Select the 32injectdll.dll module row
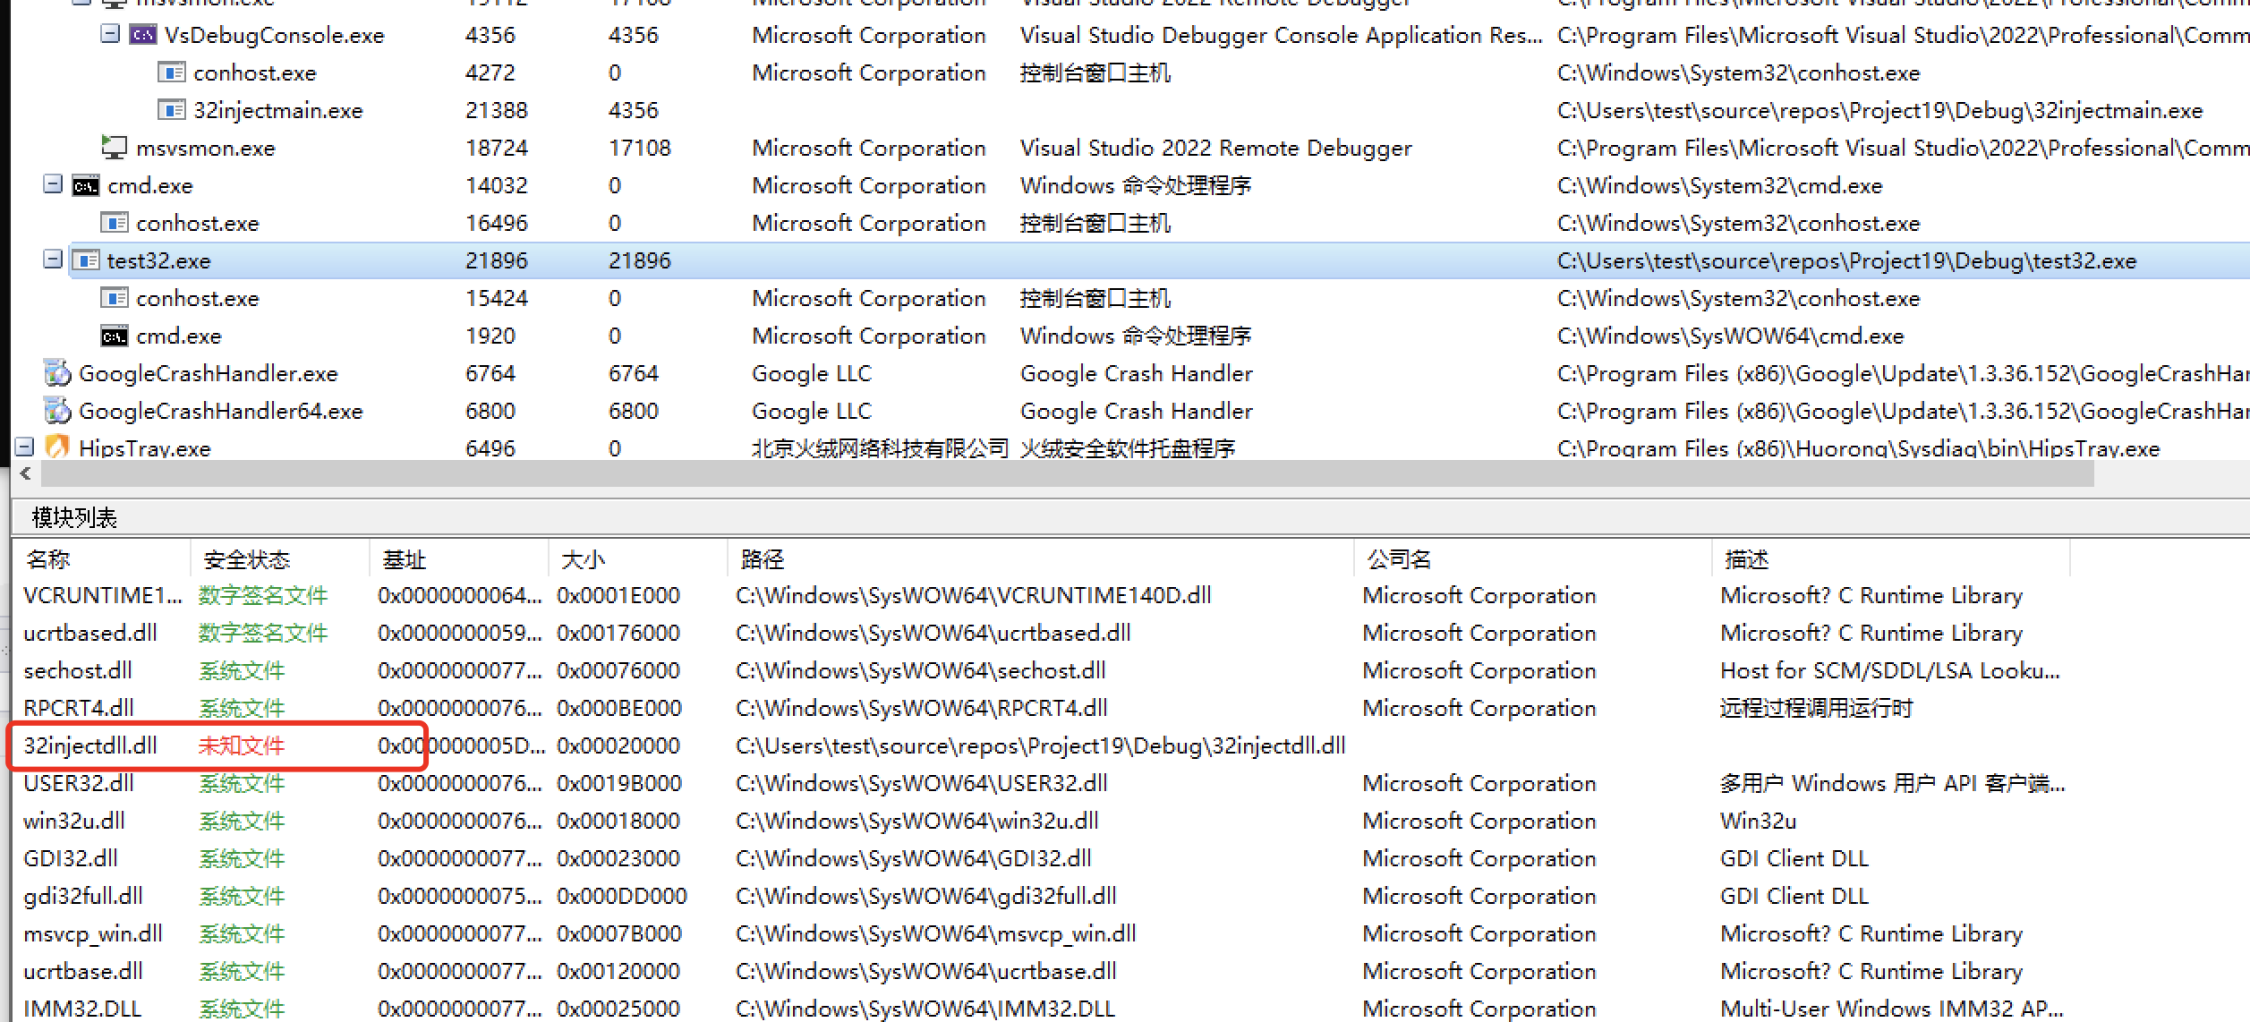2250x1022 pixels. pyautogui.click(x=90, y=746)
